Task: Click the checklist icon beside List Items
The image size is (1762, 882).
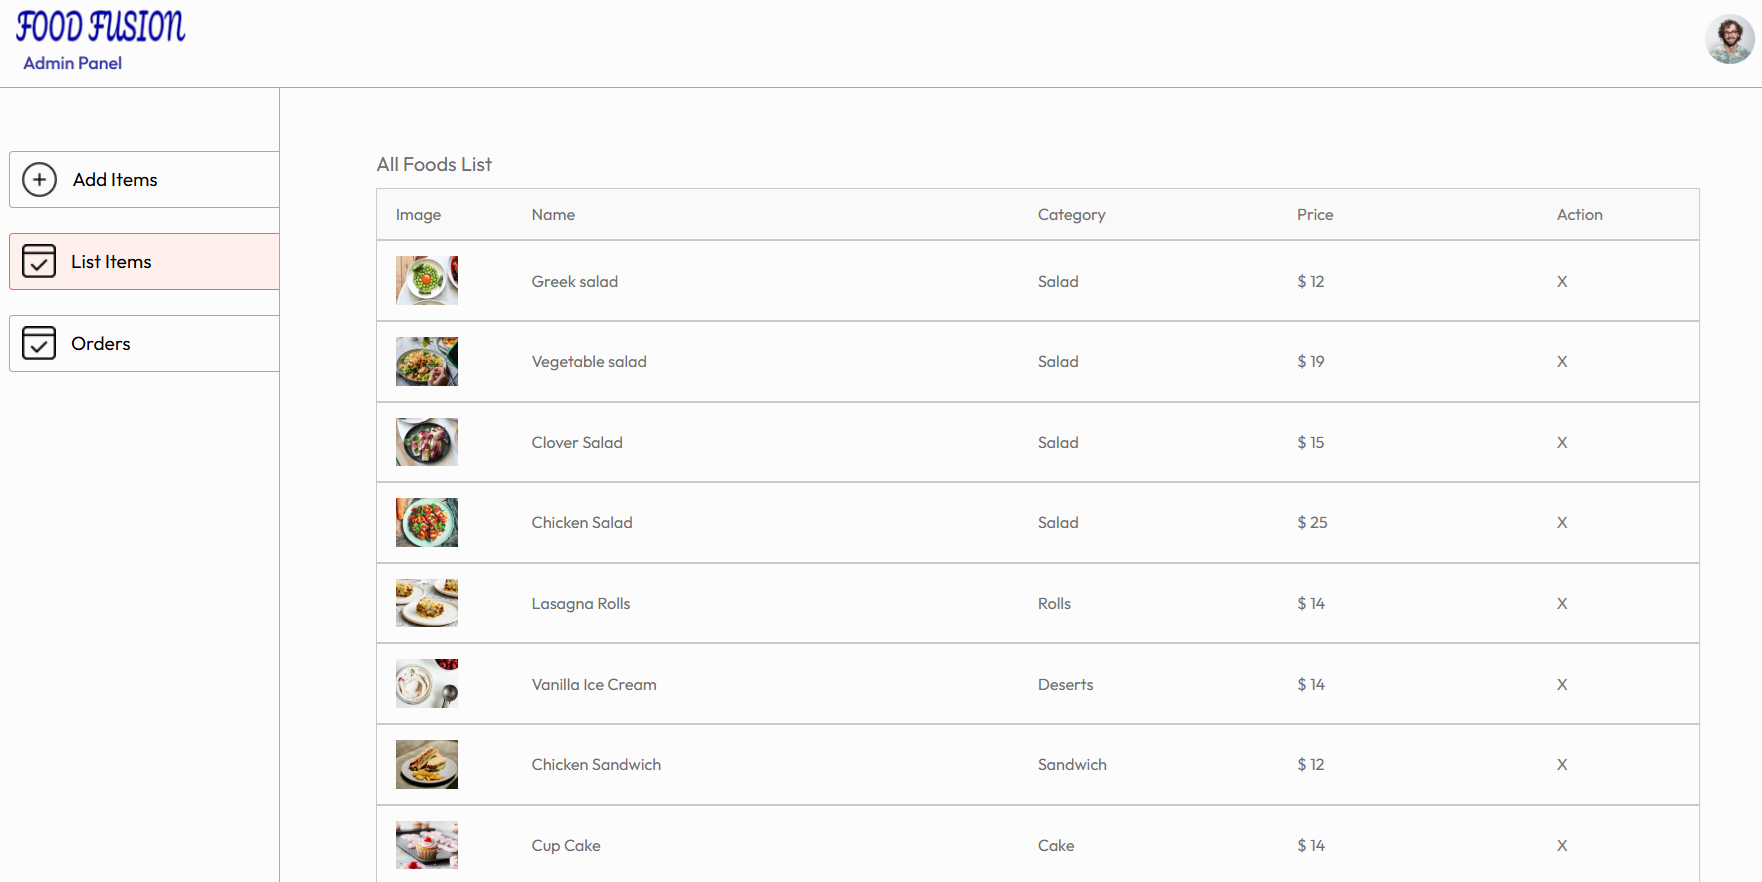Action: [39, 261]
